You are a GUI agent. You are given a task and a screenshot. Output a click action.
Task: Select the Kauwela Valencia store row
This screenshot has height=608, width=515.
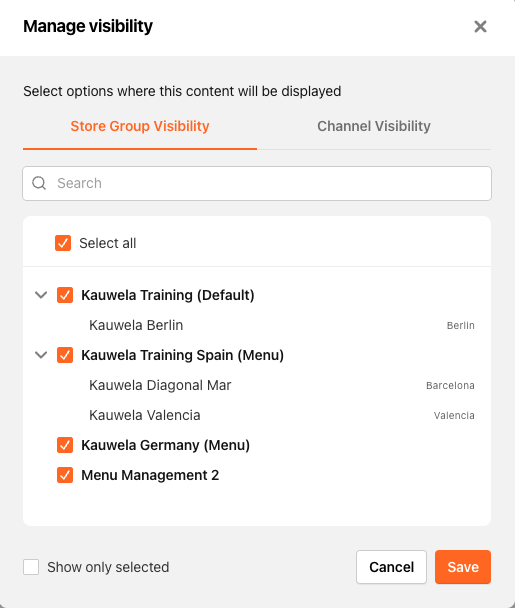tap(257, 415)
